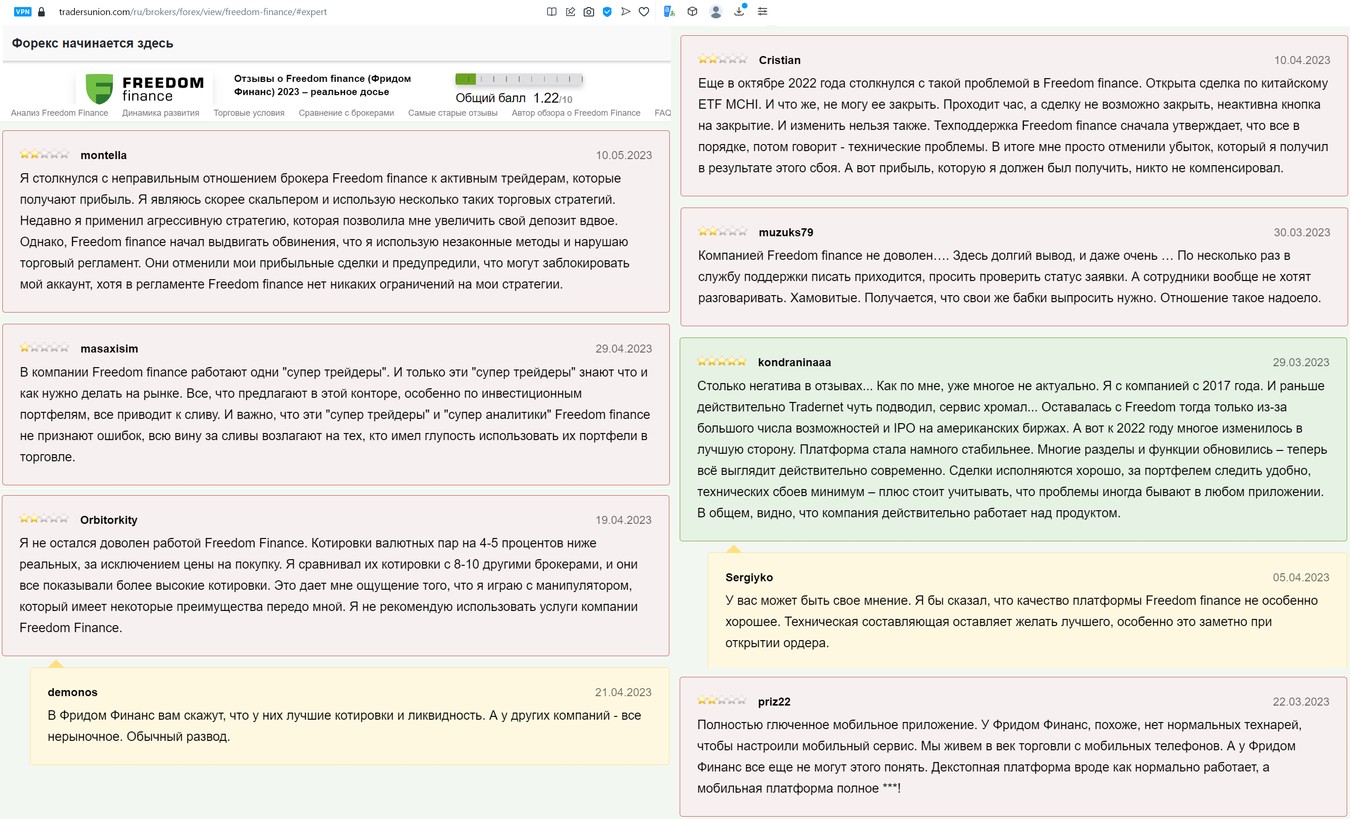This screenshot has height=819, width=1350.
Task: Click the blue shield ad blocker icon
Action: (x=607, y=12)
